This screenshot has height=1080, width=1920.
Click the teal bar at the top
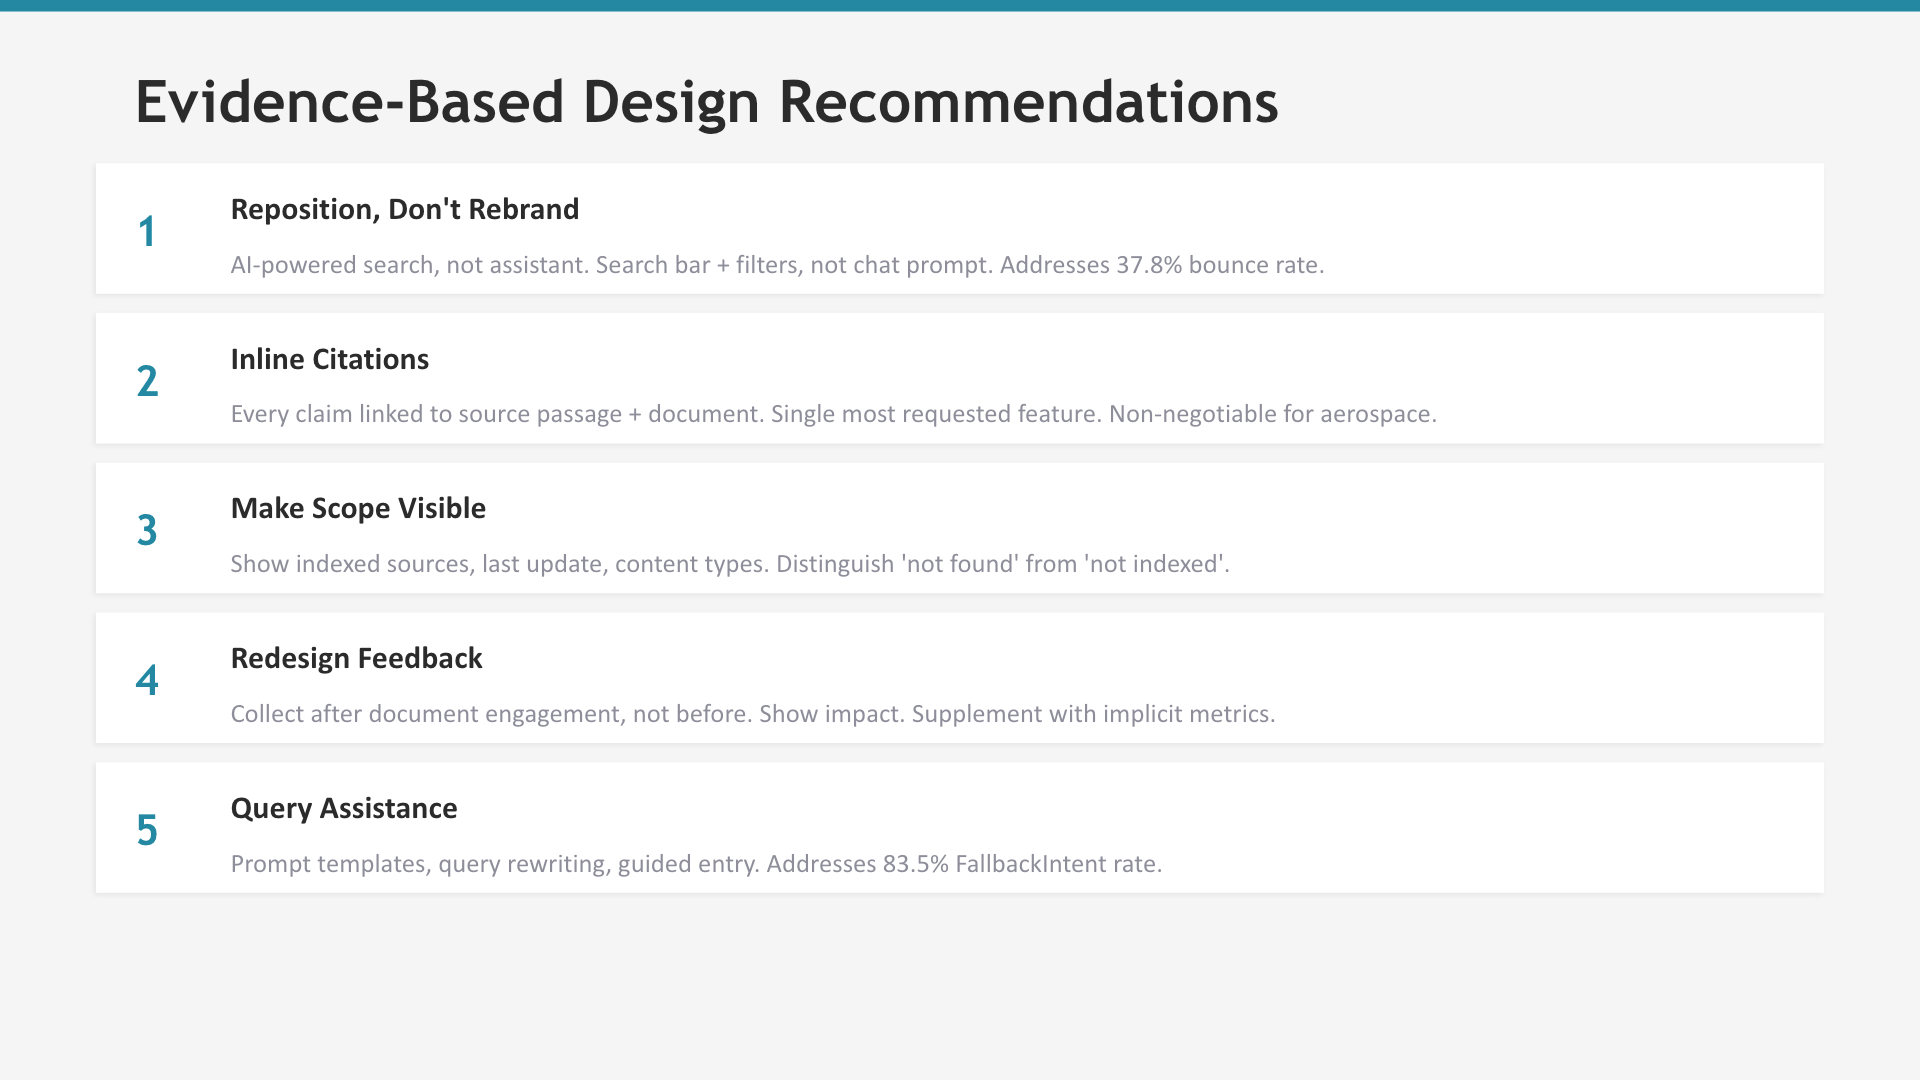tap(960, 5)
